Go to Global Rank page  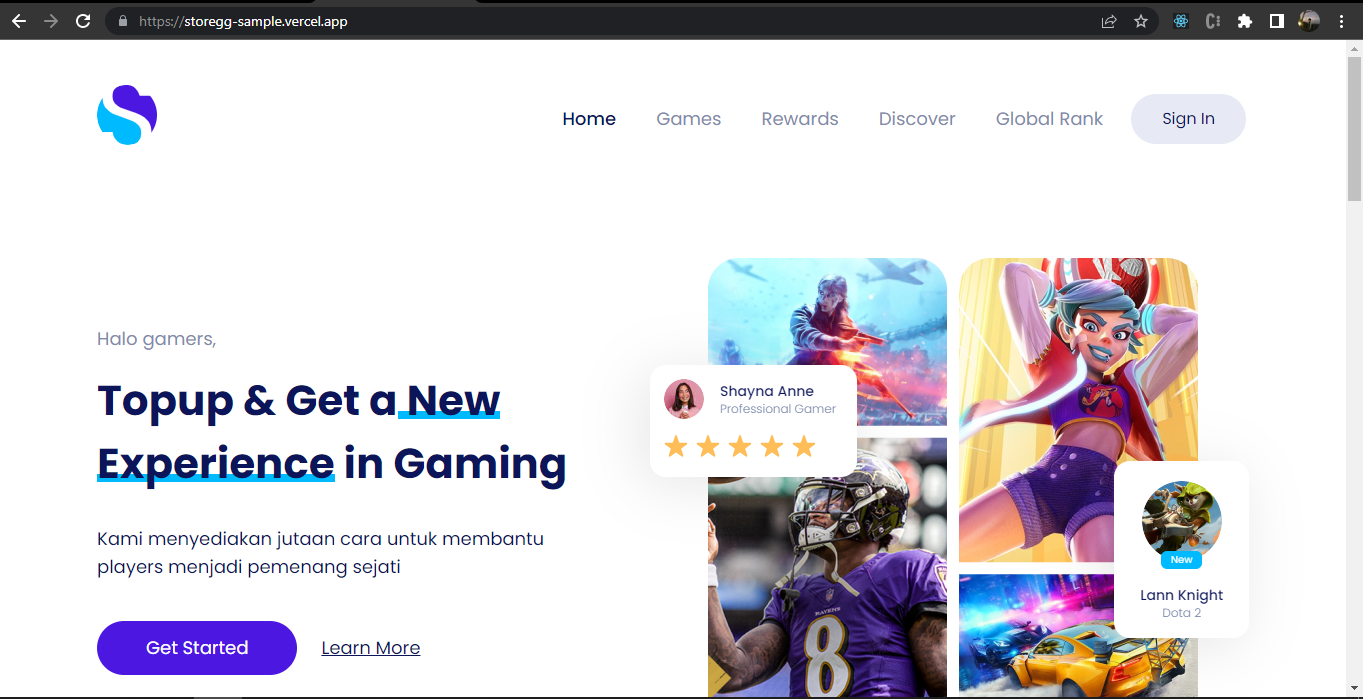coord(1049,119)
